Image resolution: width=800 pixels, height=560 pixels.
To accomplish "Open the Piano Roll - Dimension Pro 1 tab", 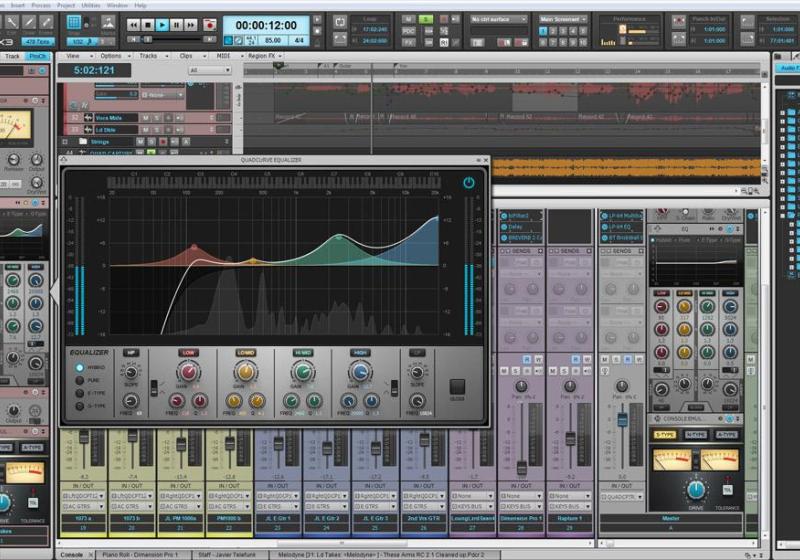I will pos(136,554).
